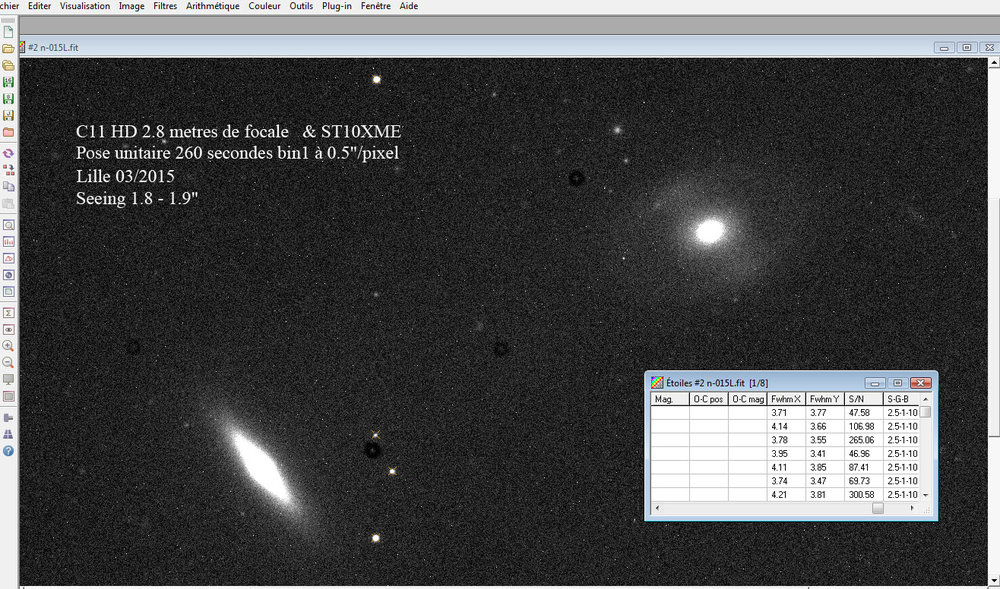Click the S-G-B column header
This screenshot has width=1000, height=589.
click(901, 399)
